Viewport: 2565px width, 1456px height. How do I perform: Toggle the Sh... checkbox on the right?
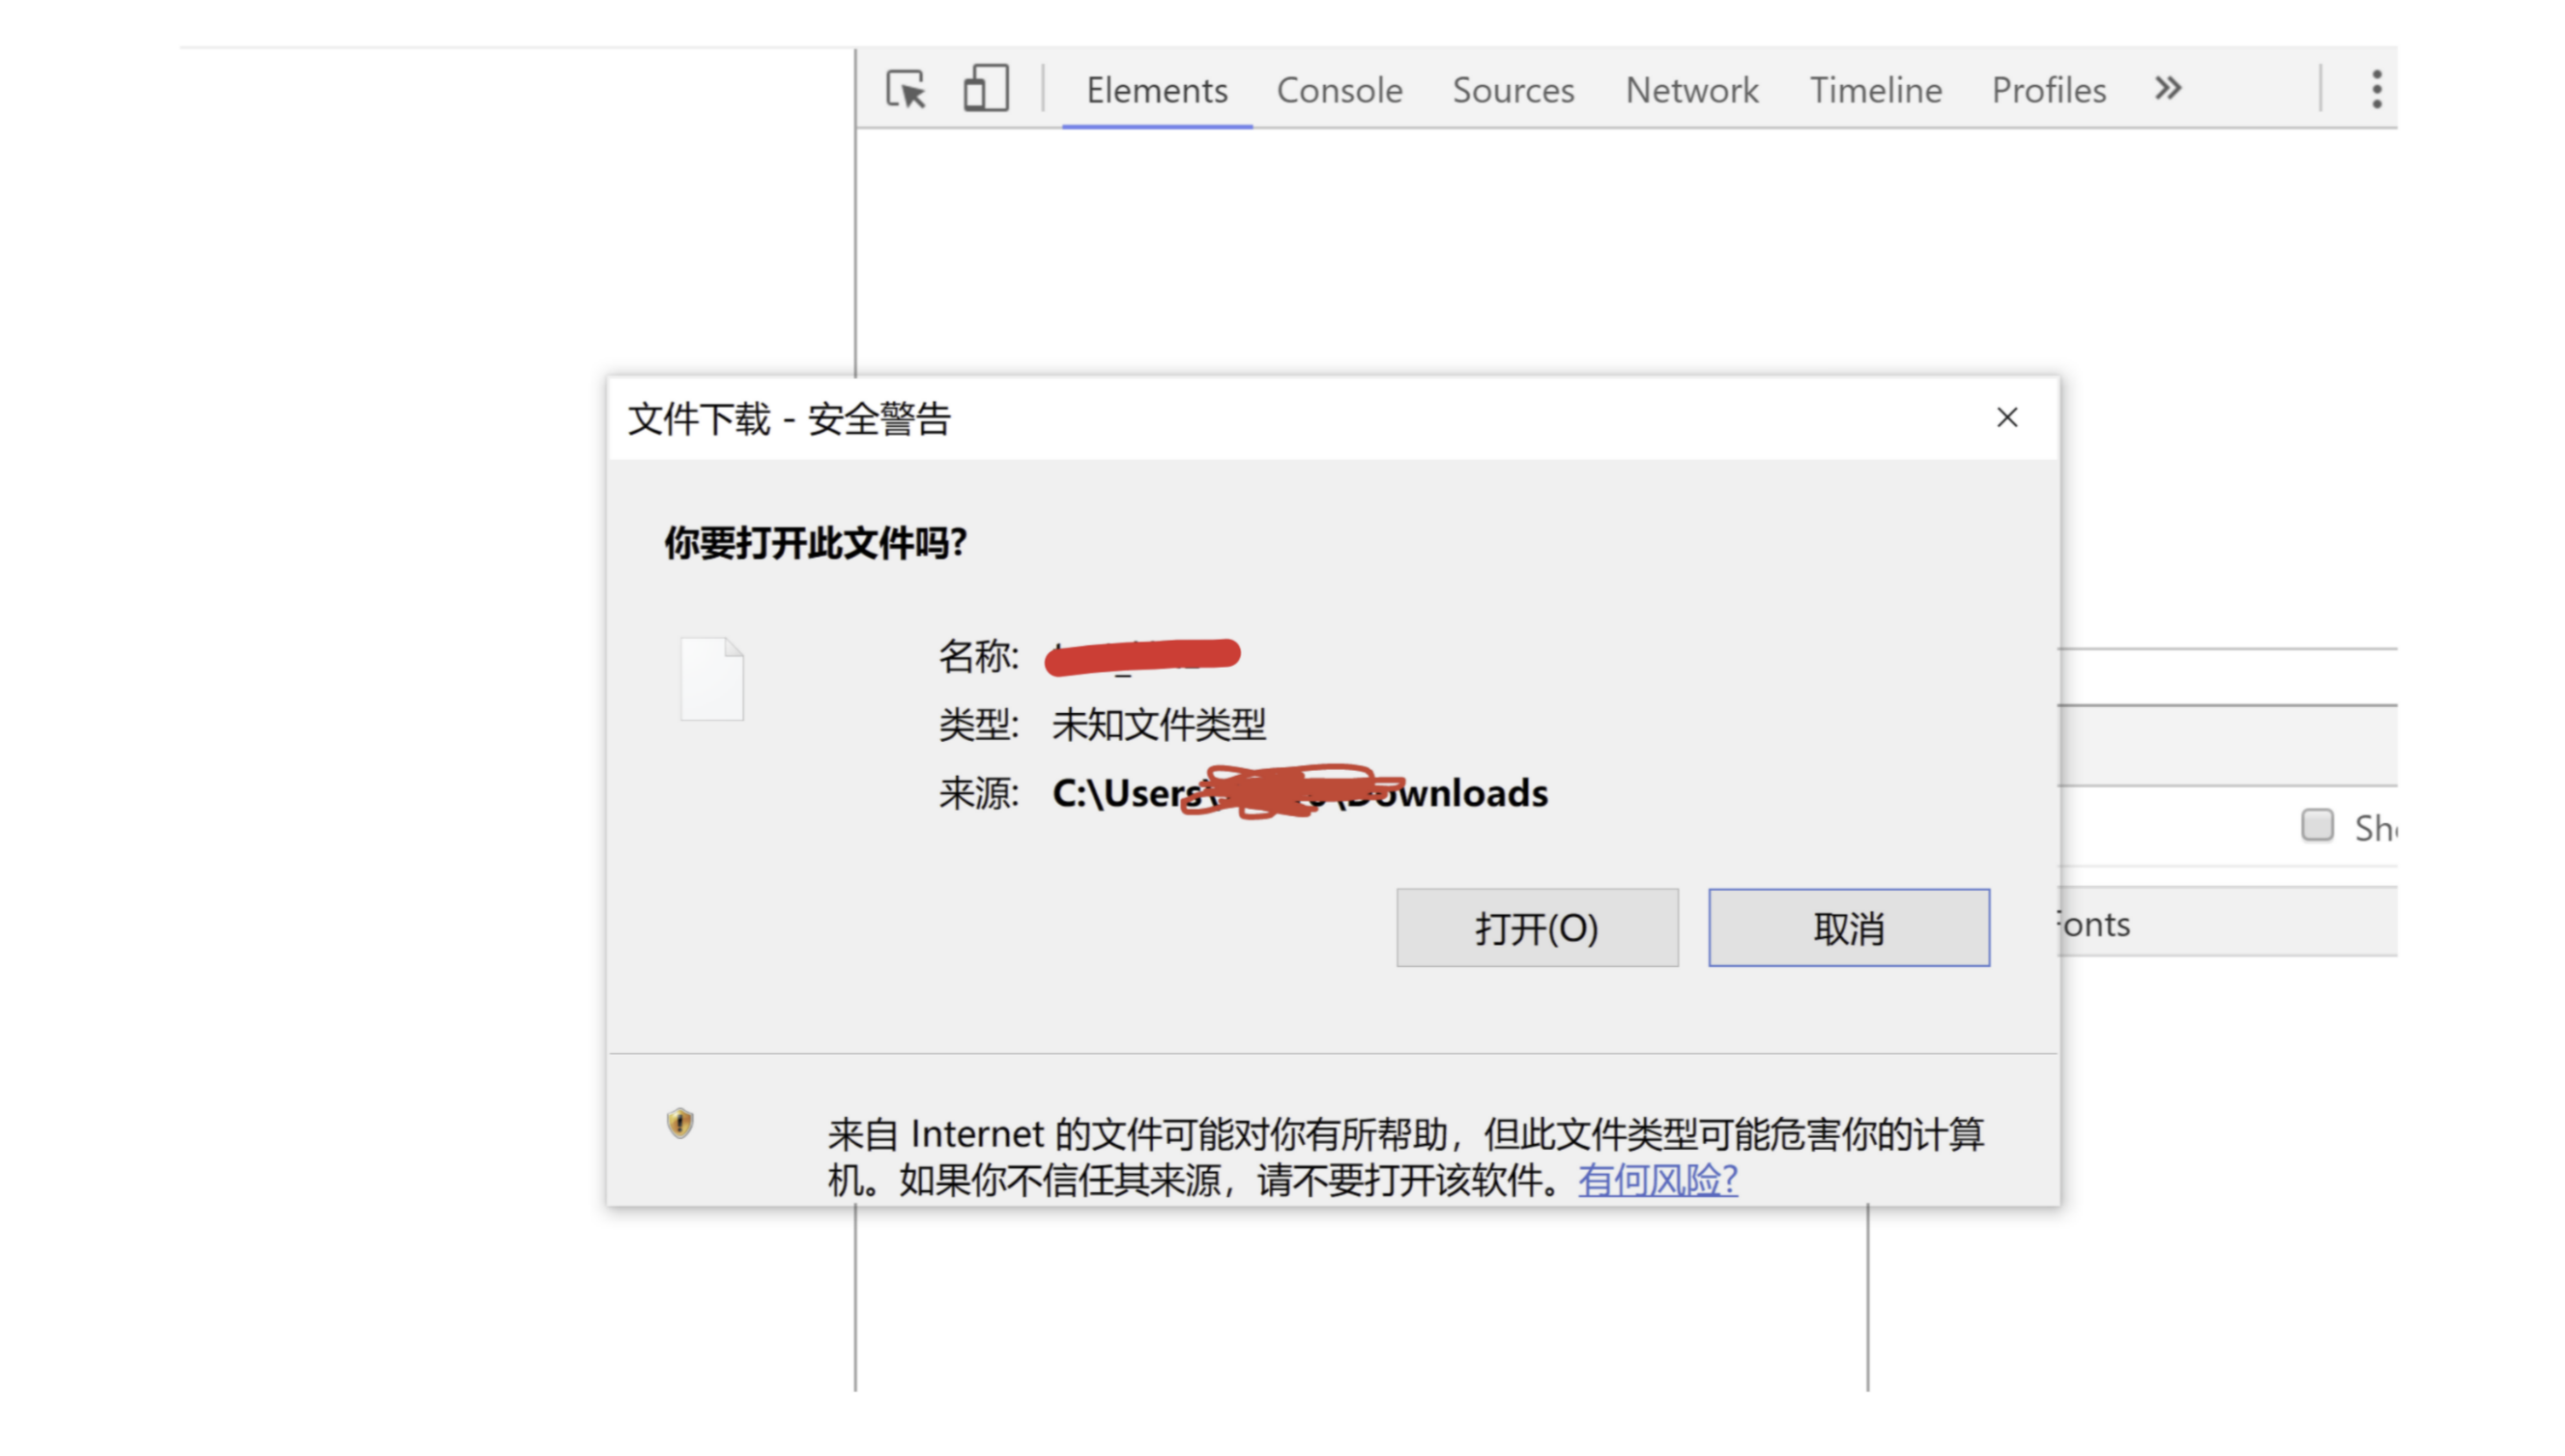click(2317, 825)
